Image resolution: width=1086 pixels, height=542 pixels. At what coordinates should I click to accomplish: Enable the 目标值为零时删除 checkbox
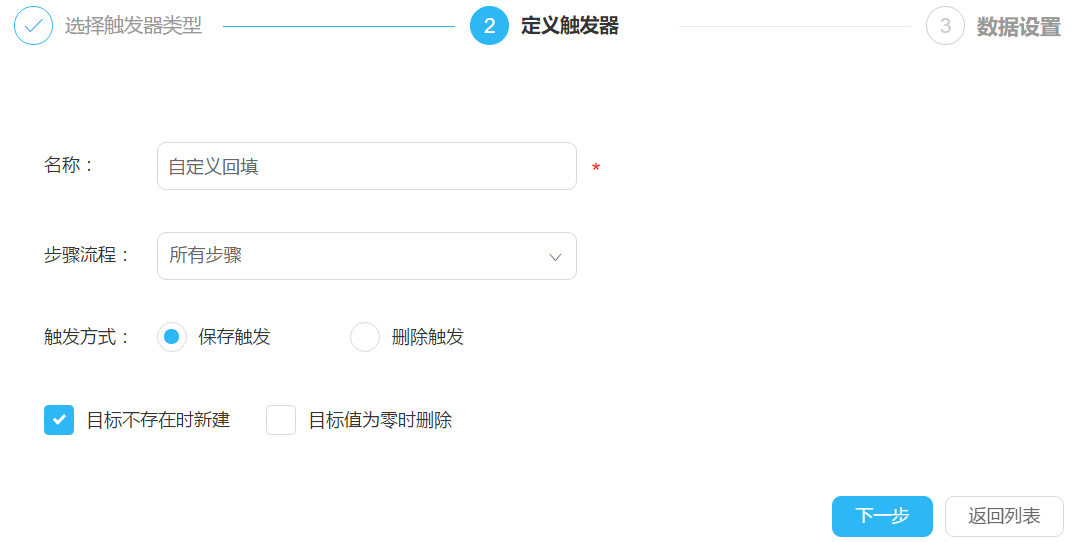tap(281, 420)
